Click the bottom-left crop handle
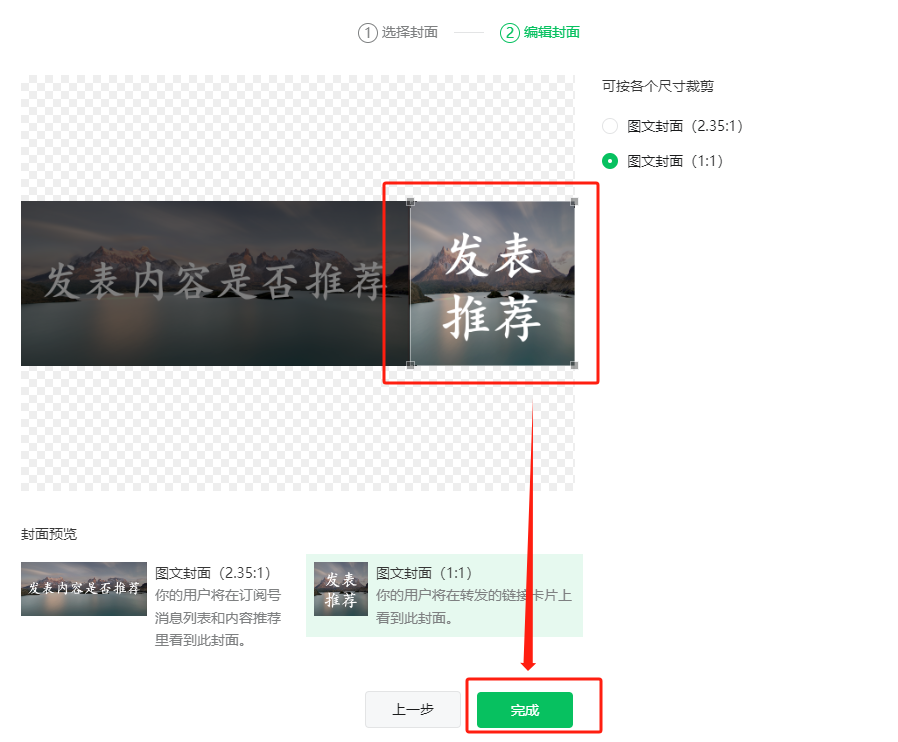Screen dimensions: 898x742 (411, 366)
